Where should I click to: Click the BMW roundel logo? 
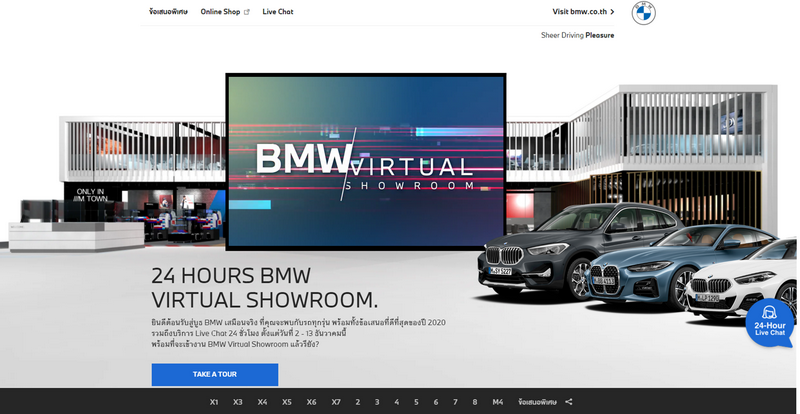click(643, 13)
